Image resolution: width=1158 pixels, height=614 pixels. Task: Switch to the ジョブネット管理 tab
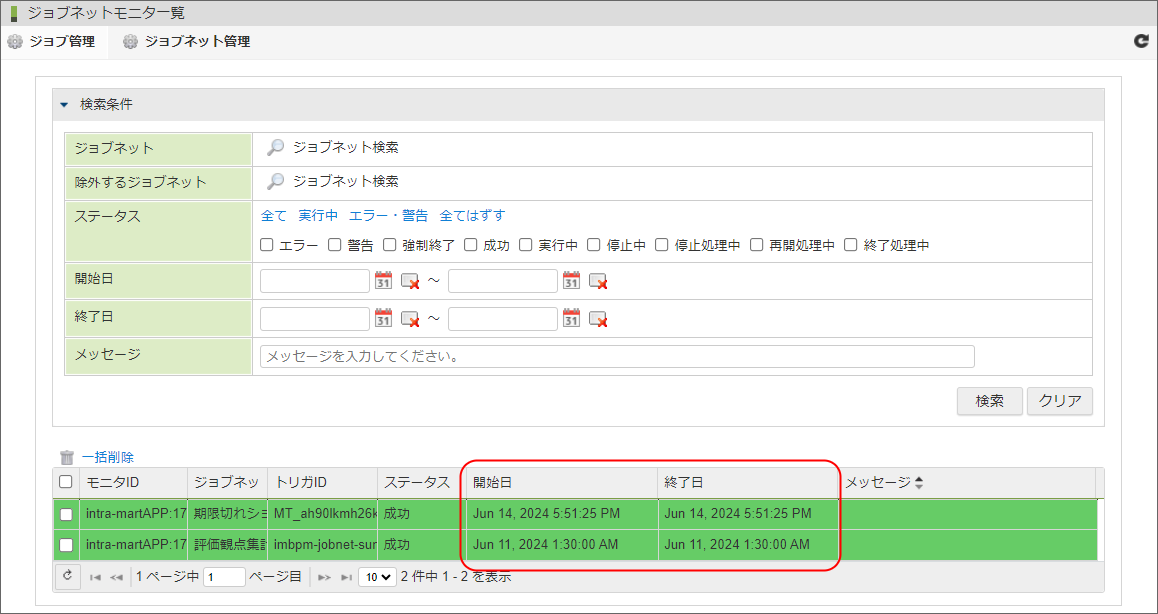(x=192, y=42)
